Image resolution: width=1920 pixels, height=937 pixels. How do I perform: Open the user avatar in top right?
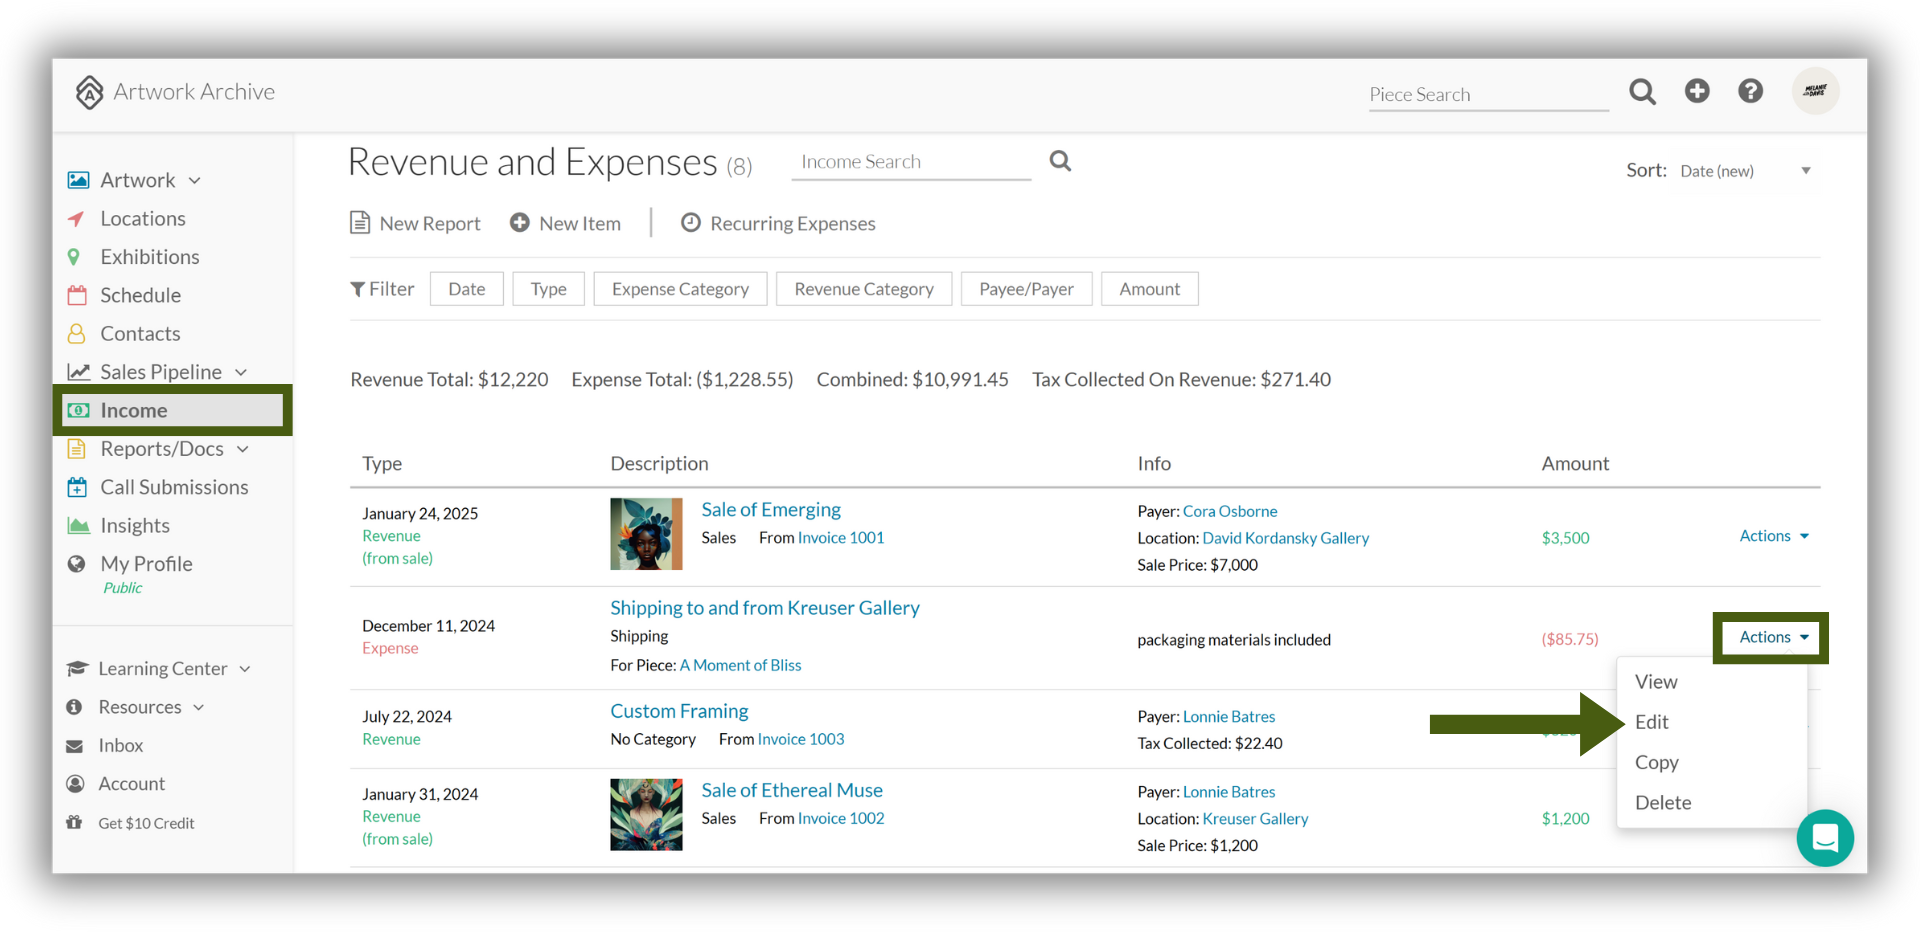[x=1815, y=91]
